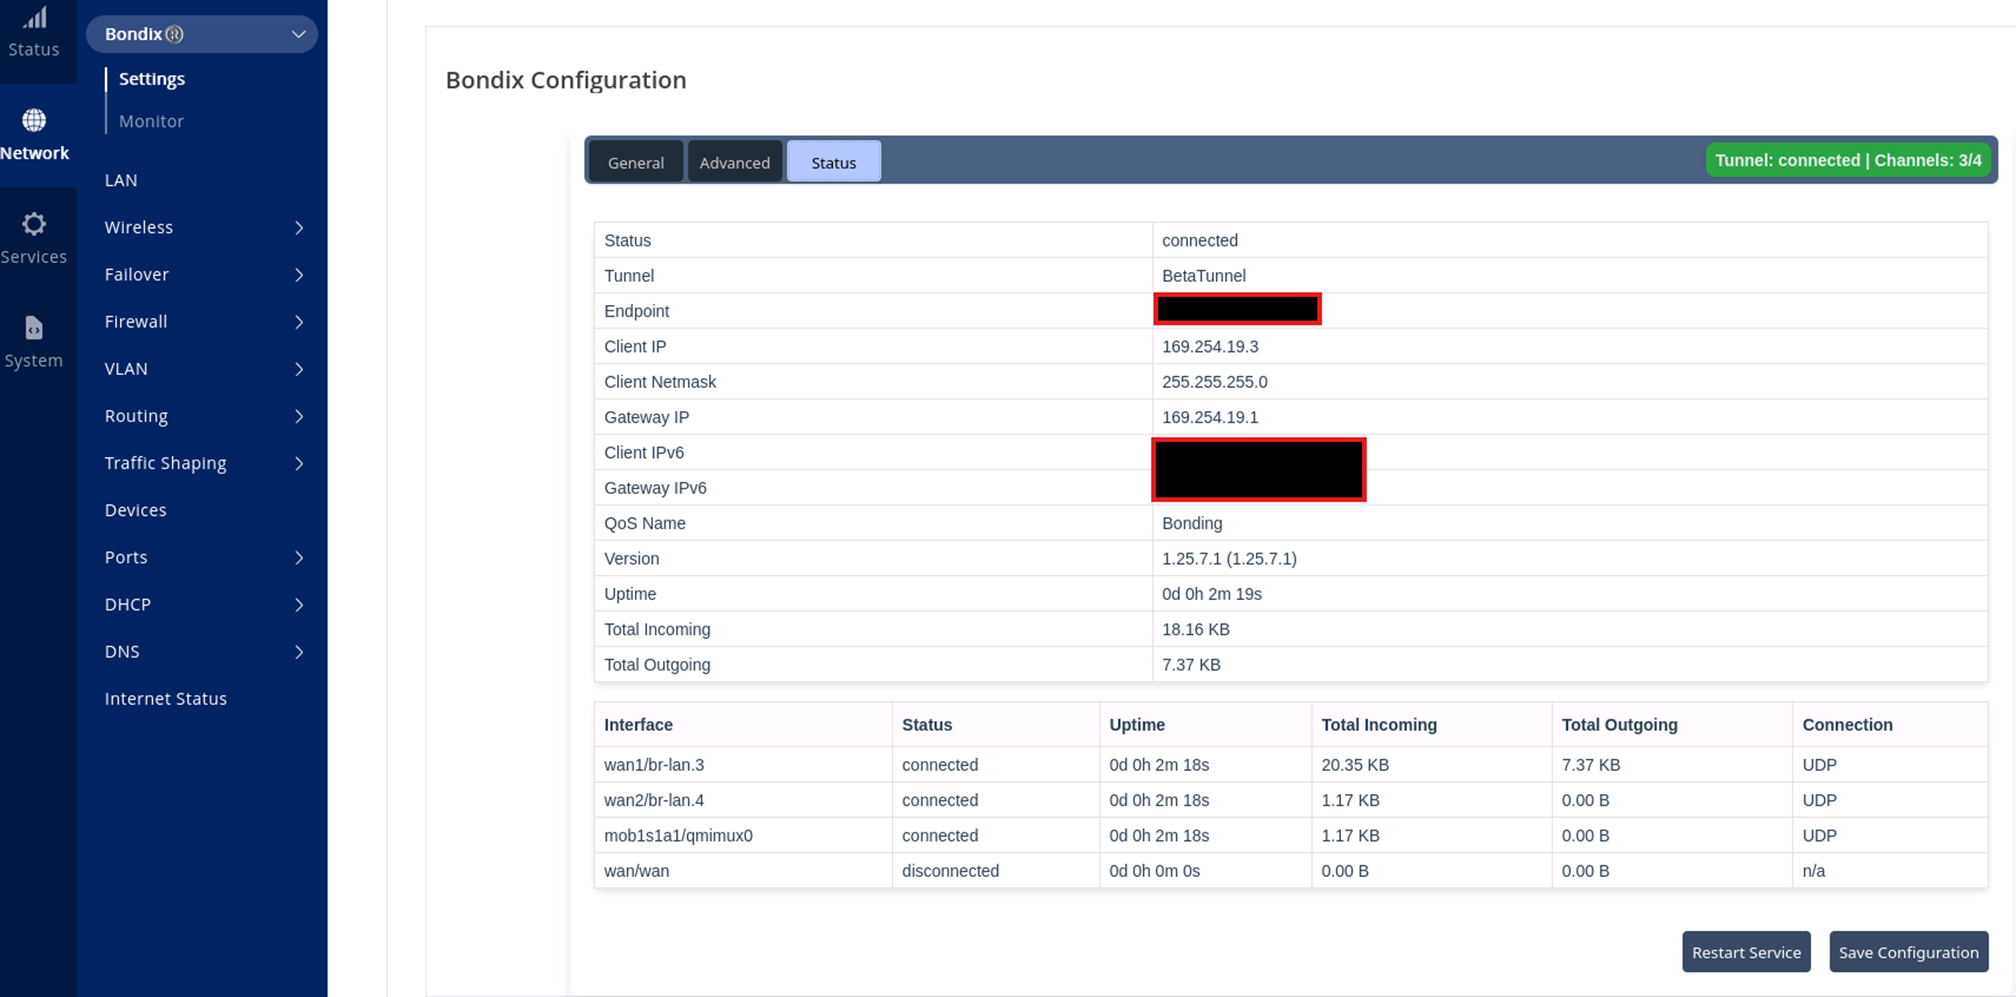
Task: Expand the Wireless submenu chevron
Action: click(x=299, y=228)
